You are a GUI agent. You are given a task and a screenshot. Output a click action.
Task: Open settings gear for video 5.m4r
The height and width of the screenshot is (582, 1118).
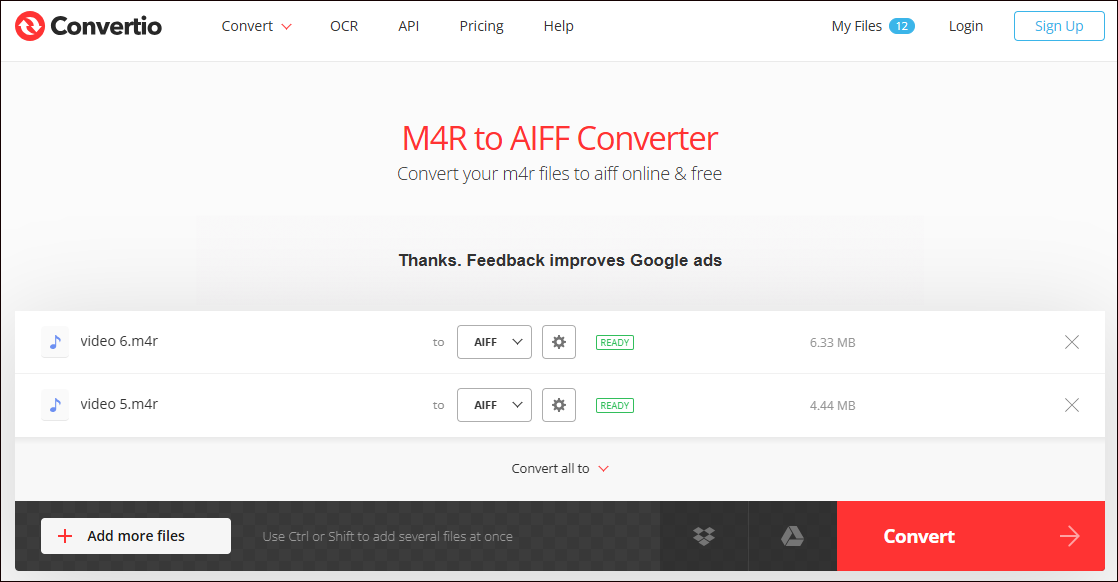click(x=559, y=405)
